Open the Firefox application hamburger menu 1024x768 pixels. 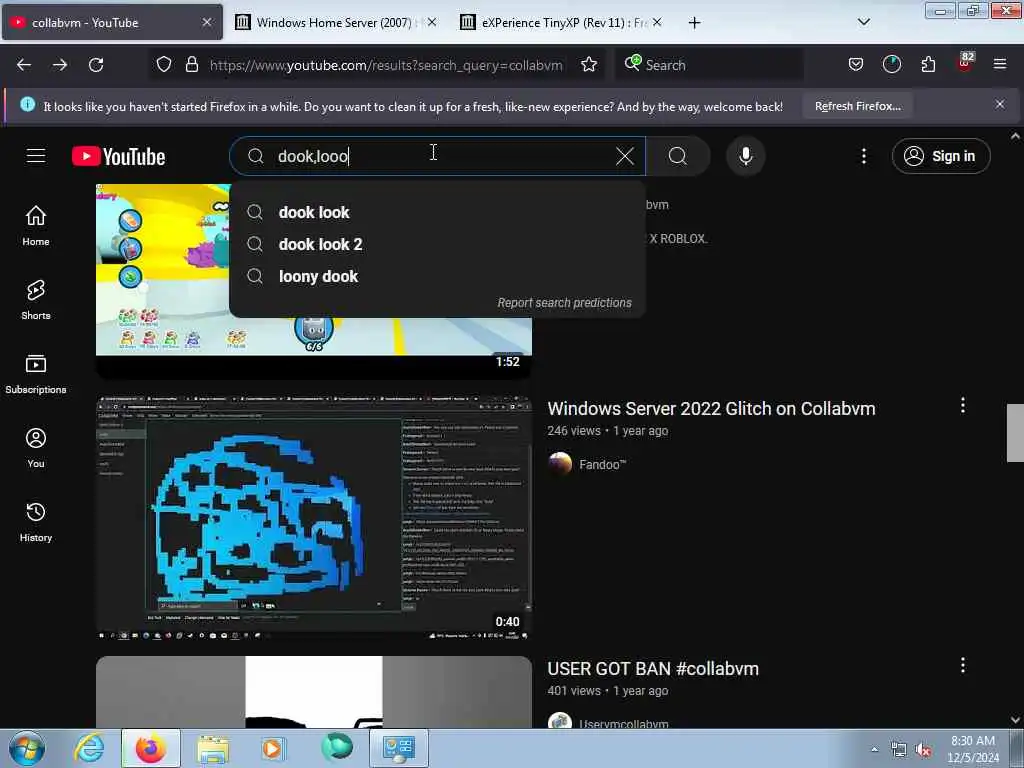(1000, 65)
